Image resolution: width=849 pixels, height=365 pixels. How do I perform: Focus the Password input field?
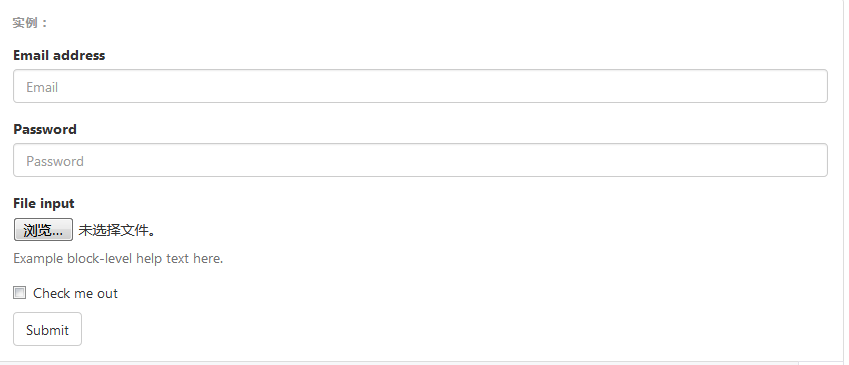coord(420,160)
